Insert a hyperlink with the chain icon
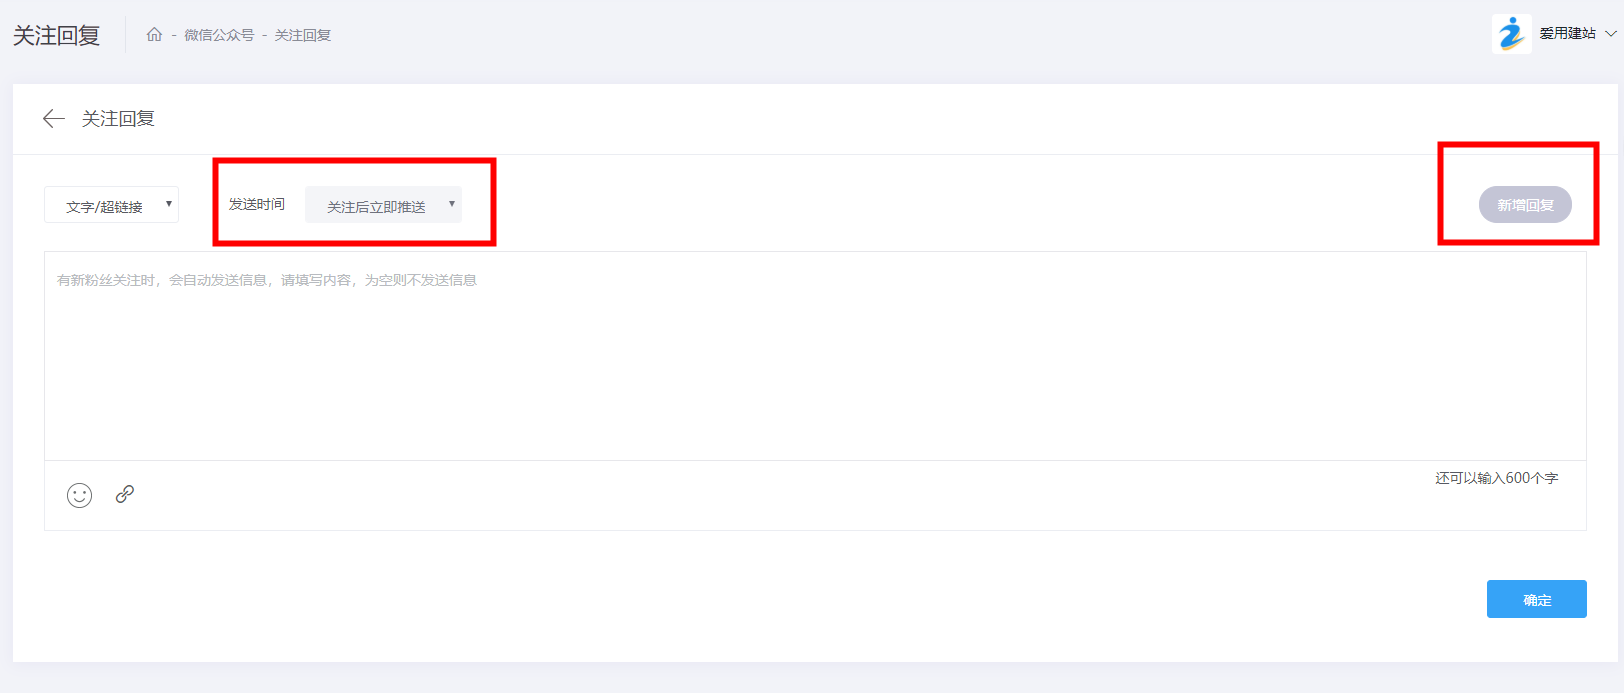The height and width of the screenshot is (693, 1624). [x=125, y=494]
